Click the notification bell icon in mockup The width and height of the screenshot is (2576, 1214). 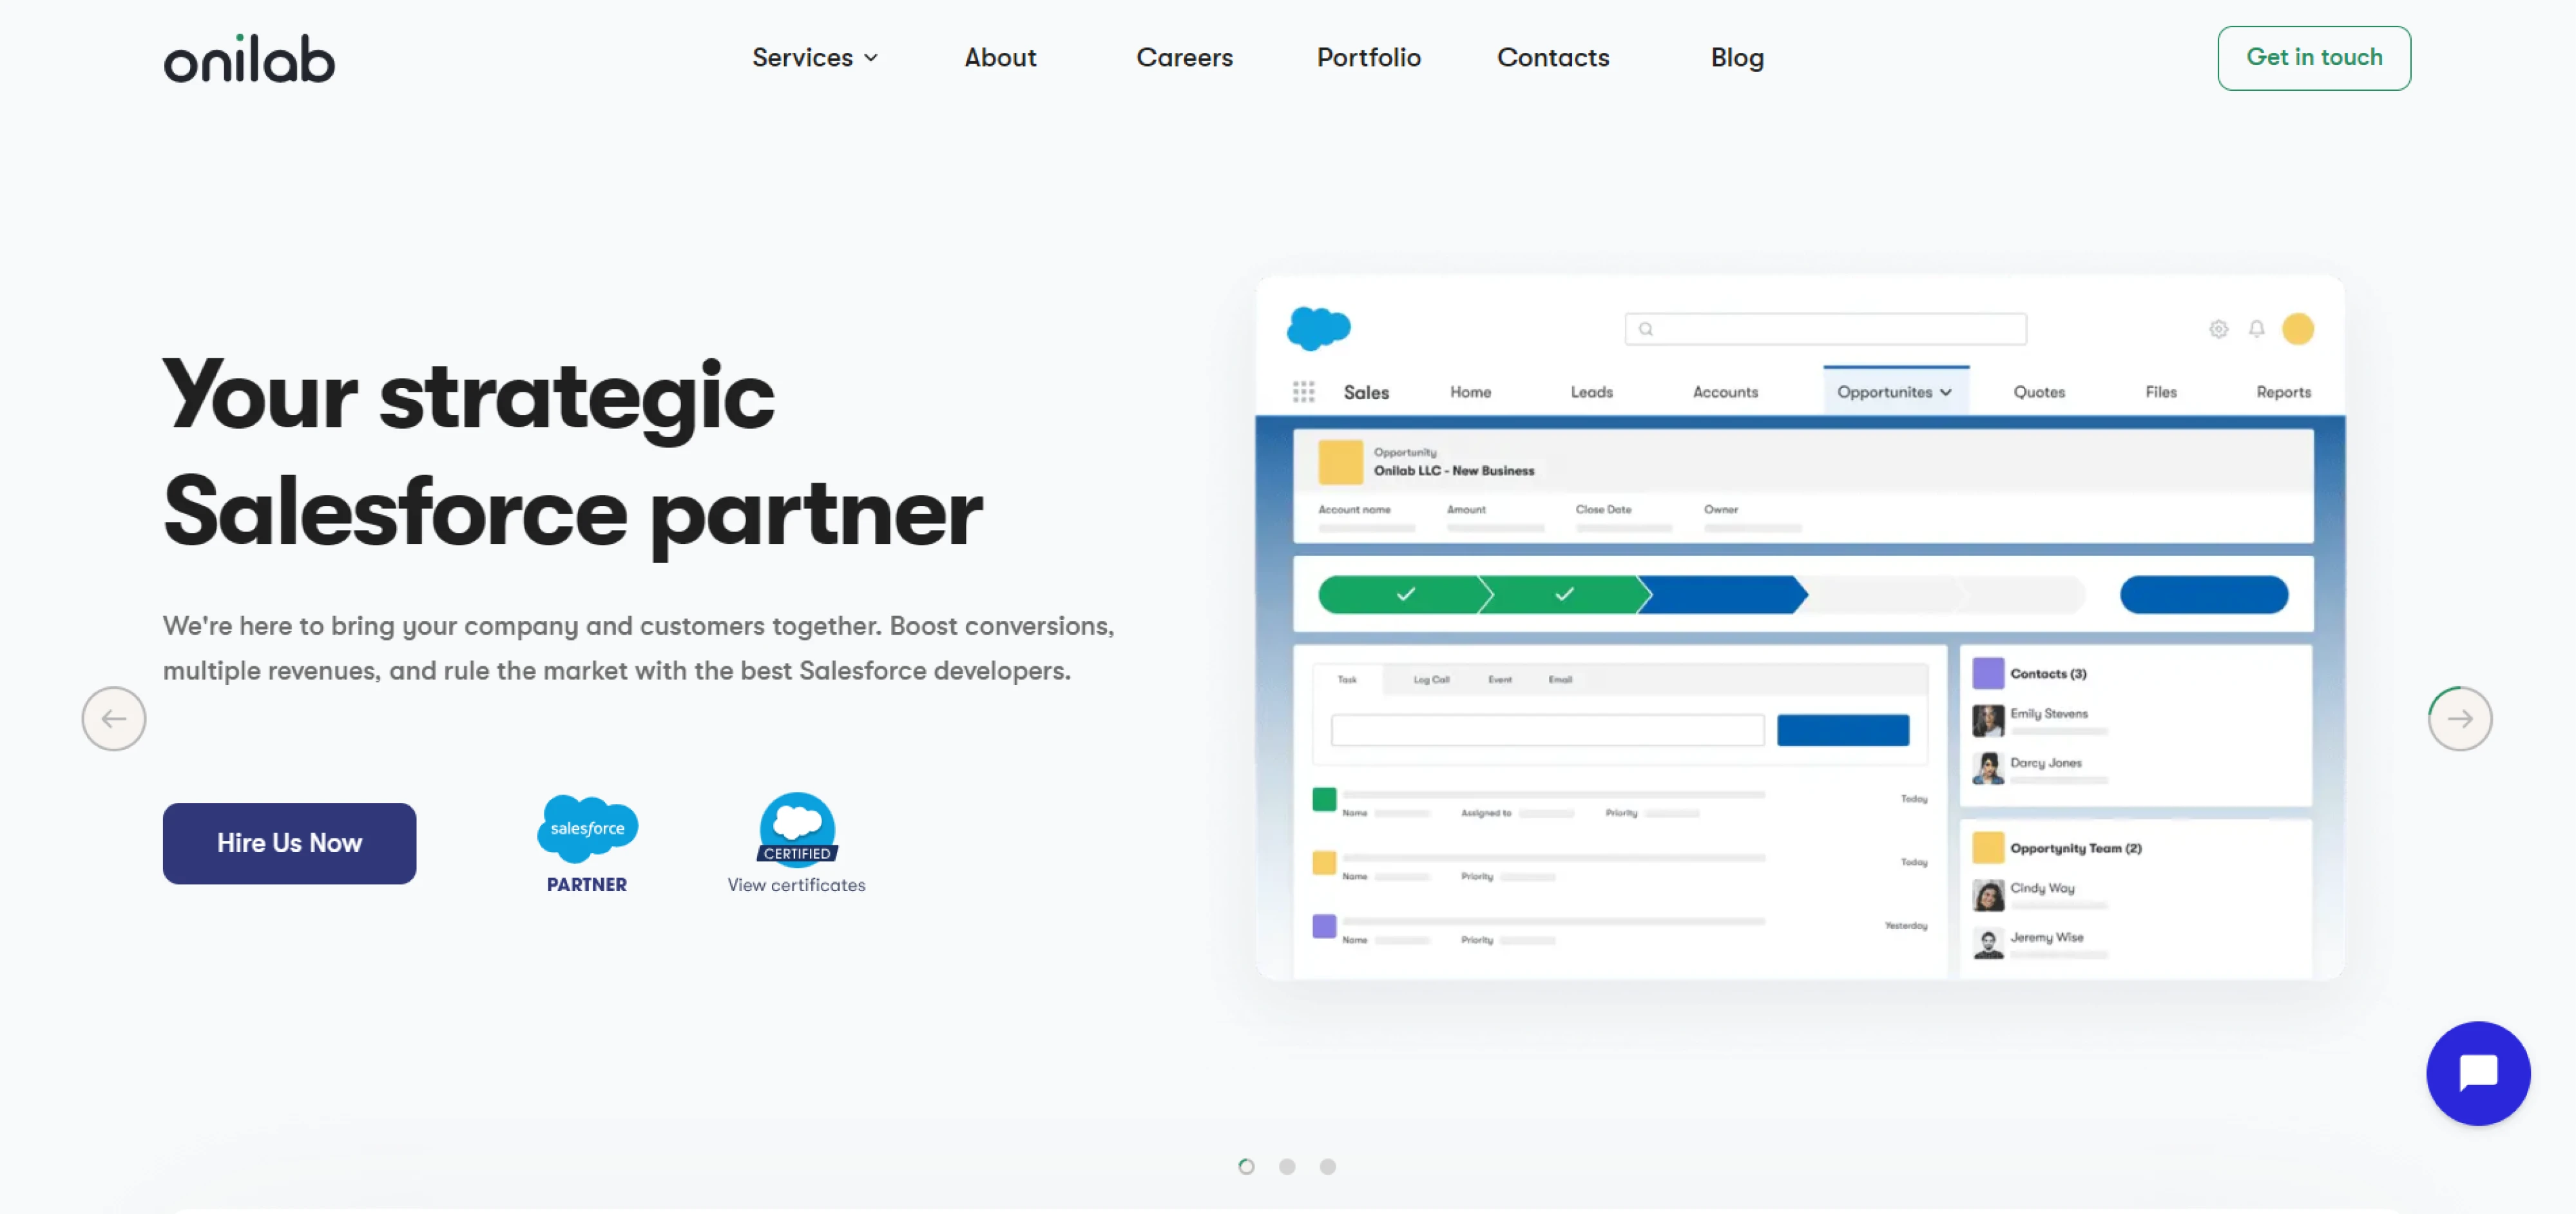[x=2256, y=329]
